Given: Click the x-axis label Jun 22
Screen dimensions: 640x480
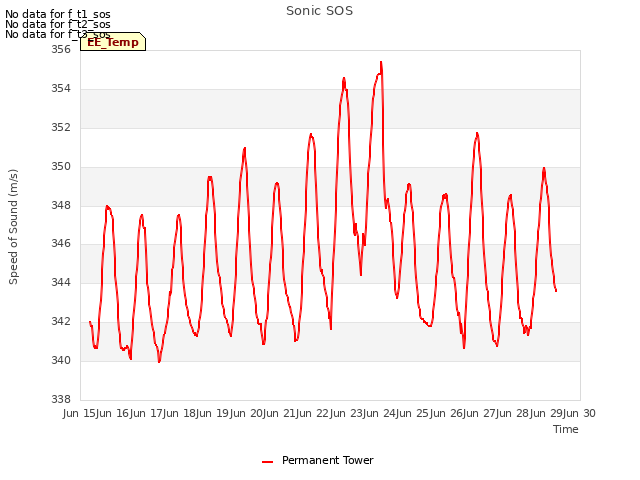Looking at the screenshot, I should tap(313, 413).
